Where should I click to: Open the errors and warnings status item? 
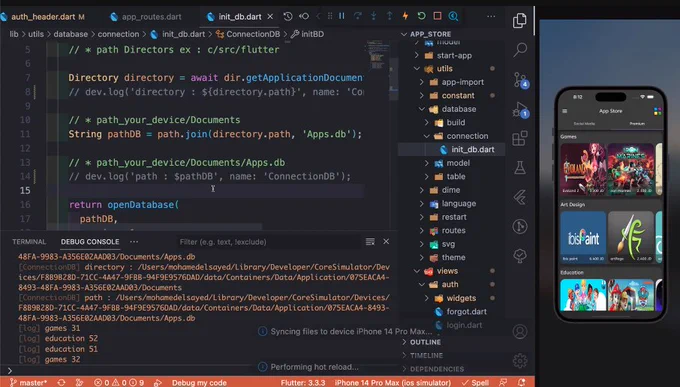click(119, 383)
